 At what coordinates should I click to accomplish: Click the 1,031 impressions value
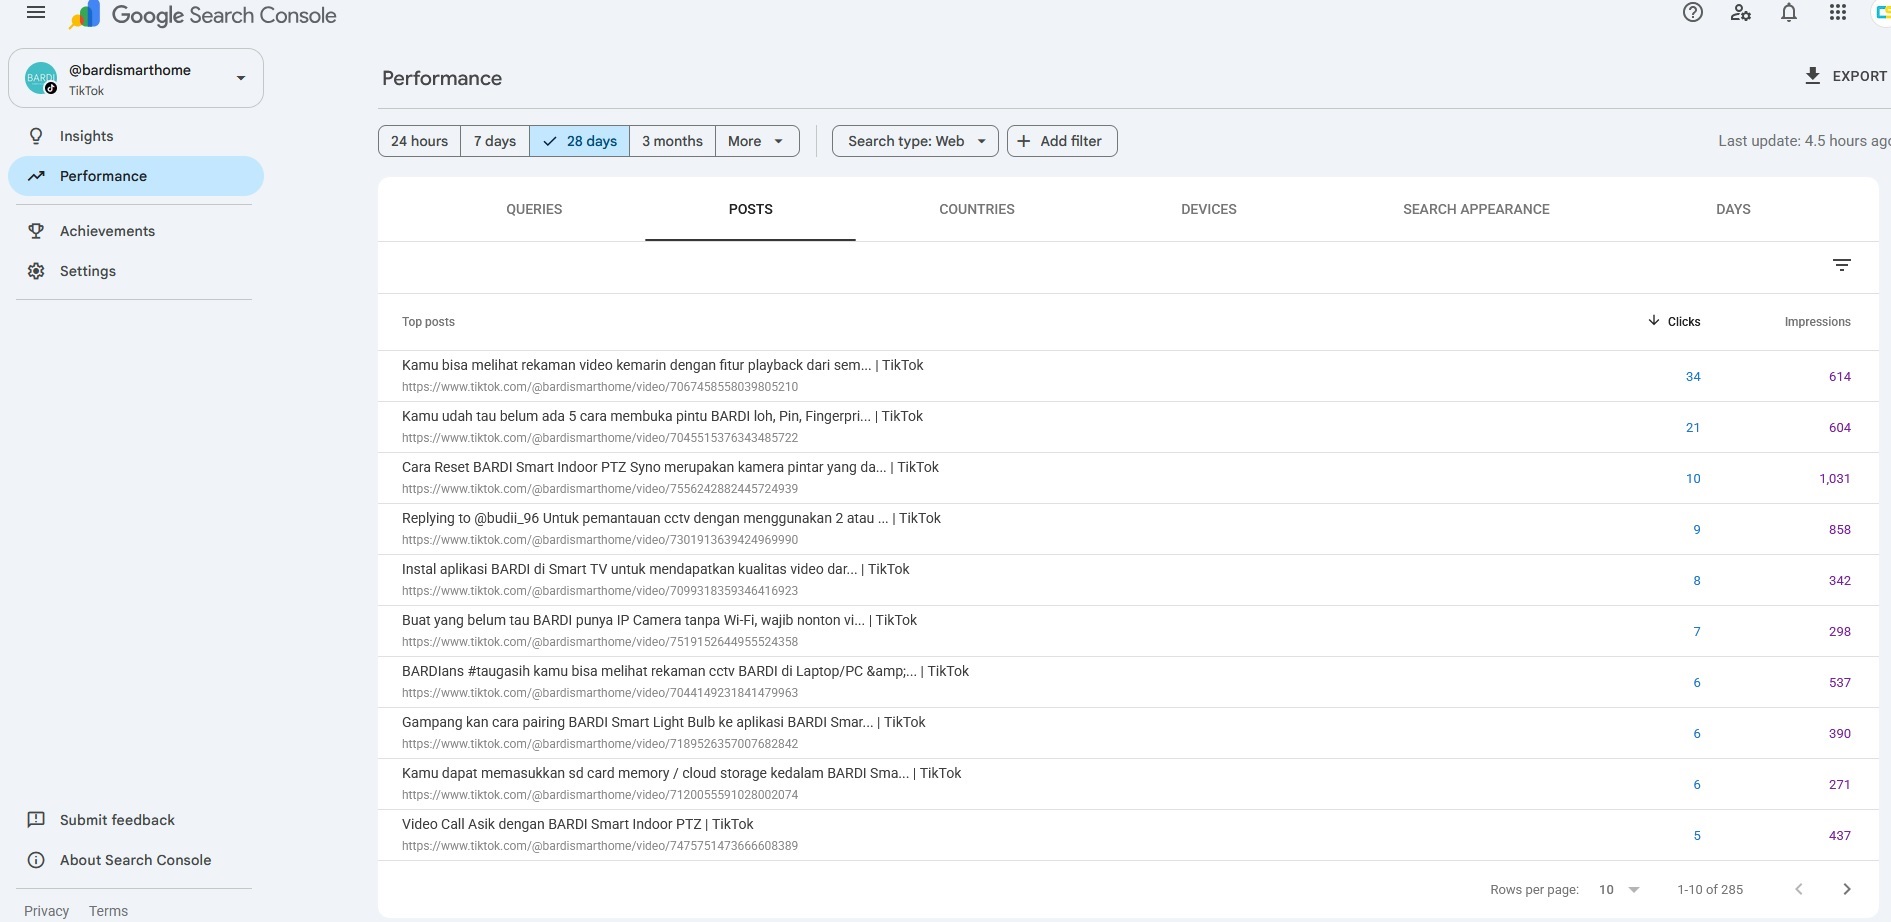(x=1834, y=478)
